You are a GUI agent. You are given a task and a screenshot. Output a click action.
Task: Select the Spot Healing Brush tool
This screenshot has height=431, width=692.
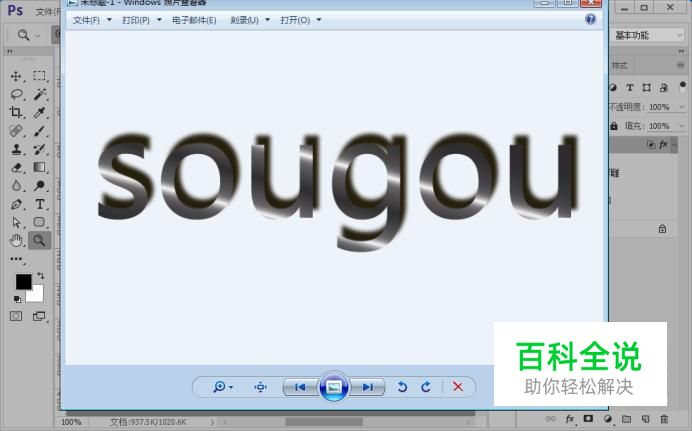click(x=16, y=131)
